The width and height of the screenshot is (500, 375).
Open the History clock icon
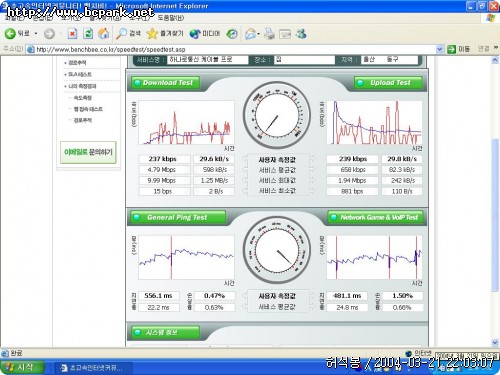[x=232, y=34]
